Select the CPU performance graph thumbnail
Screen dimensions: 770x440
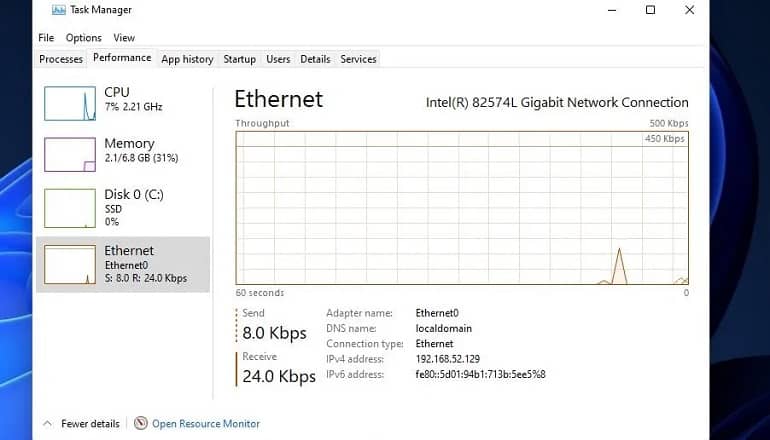[70, 103]
